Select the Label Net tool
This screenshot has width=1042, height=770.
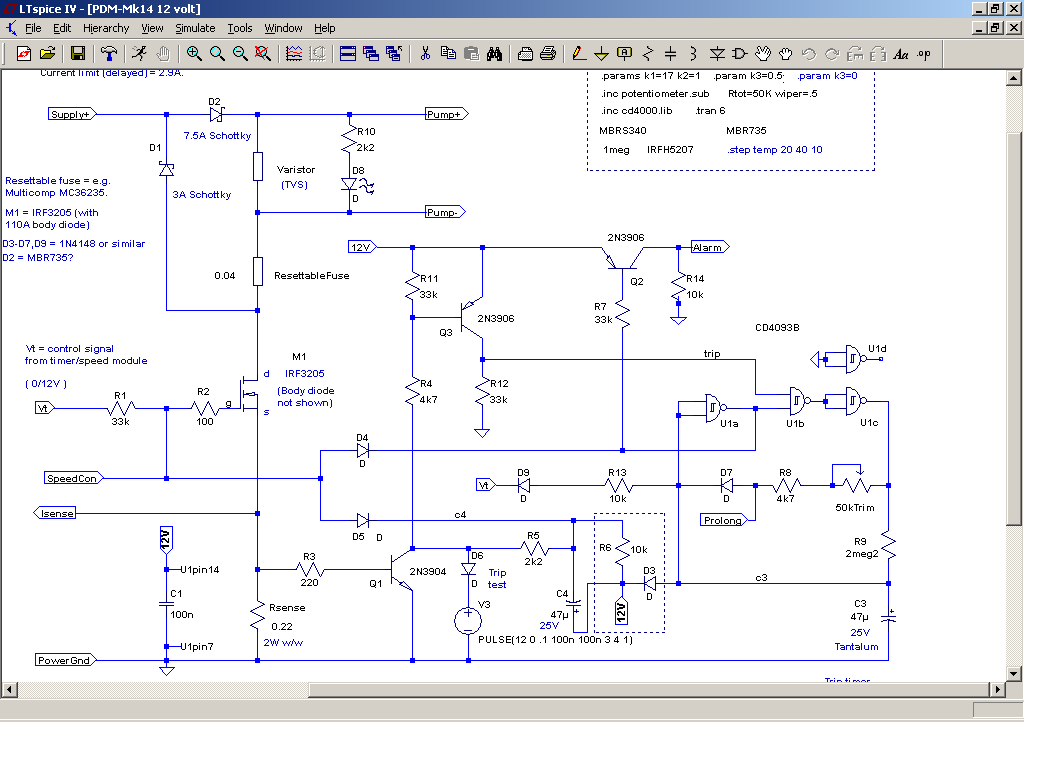(625, 54)
